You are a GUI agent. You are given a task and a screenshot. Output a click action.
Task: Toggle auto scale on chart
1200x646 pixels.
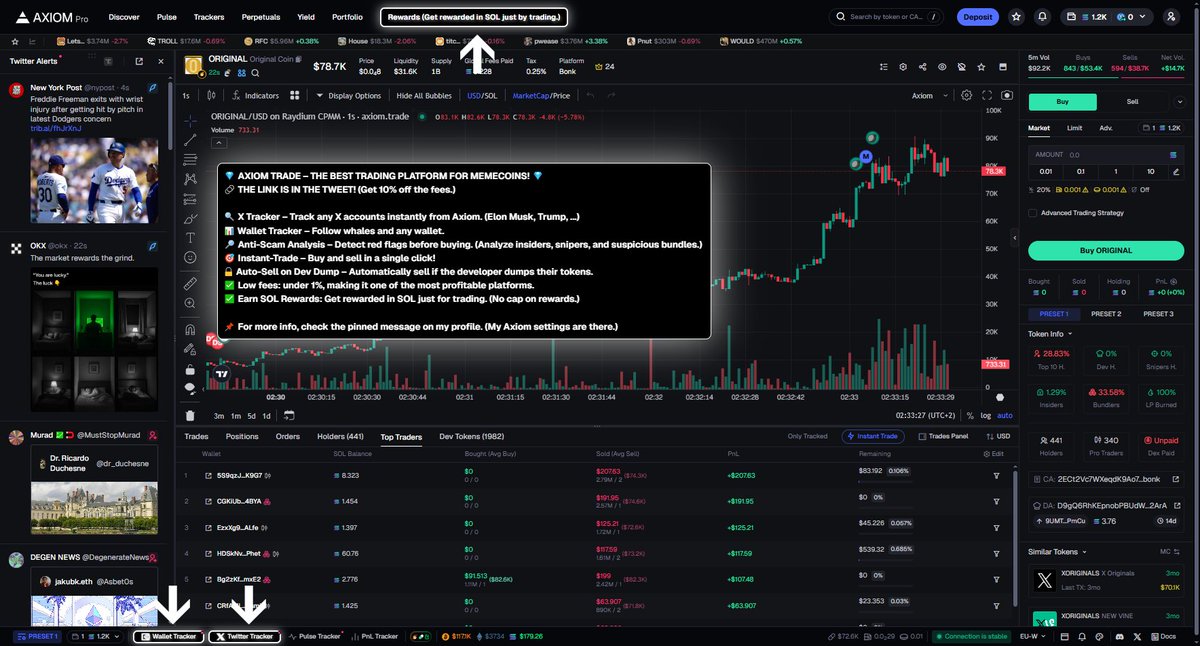pyautogui.click(x=1005, y=415)
